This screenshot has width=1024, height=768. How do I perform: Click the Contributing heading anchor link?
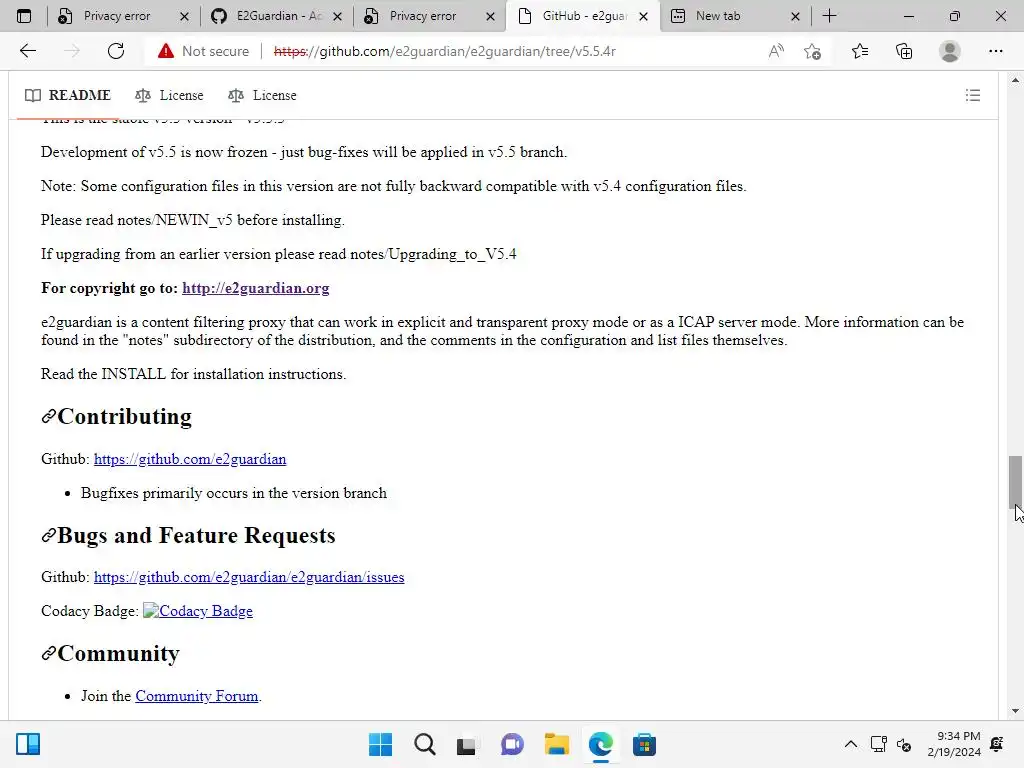click(48, 417)
